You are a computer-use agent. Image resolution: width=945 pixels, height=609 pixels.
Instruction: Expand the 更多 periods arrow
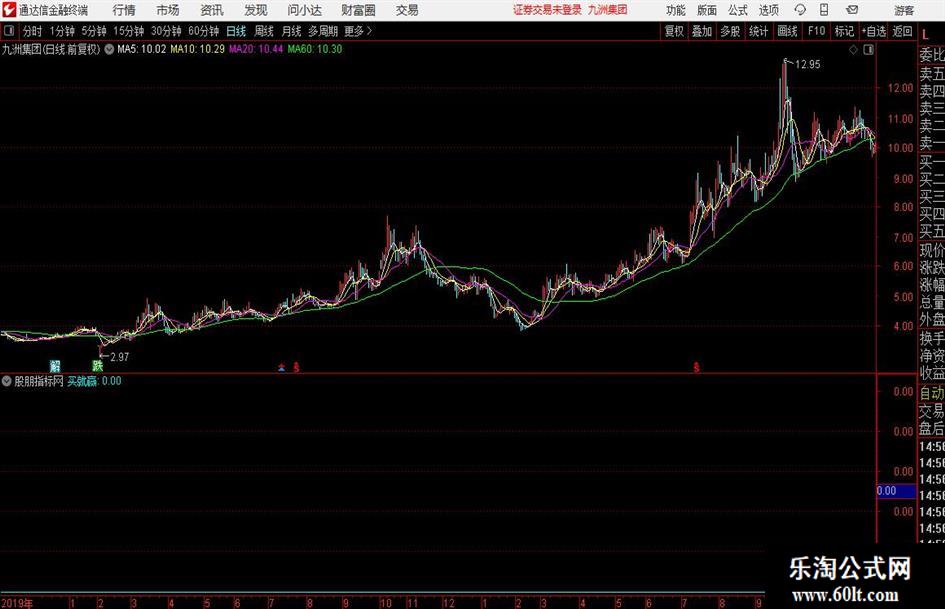pos(359,31)
